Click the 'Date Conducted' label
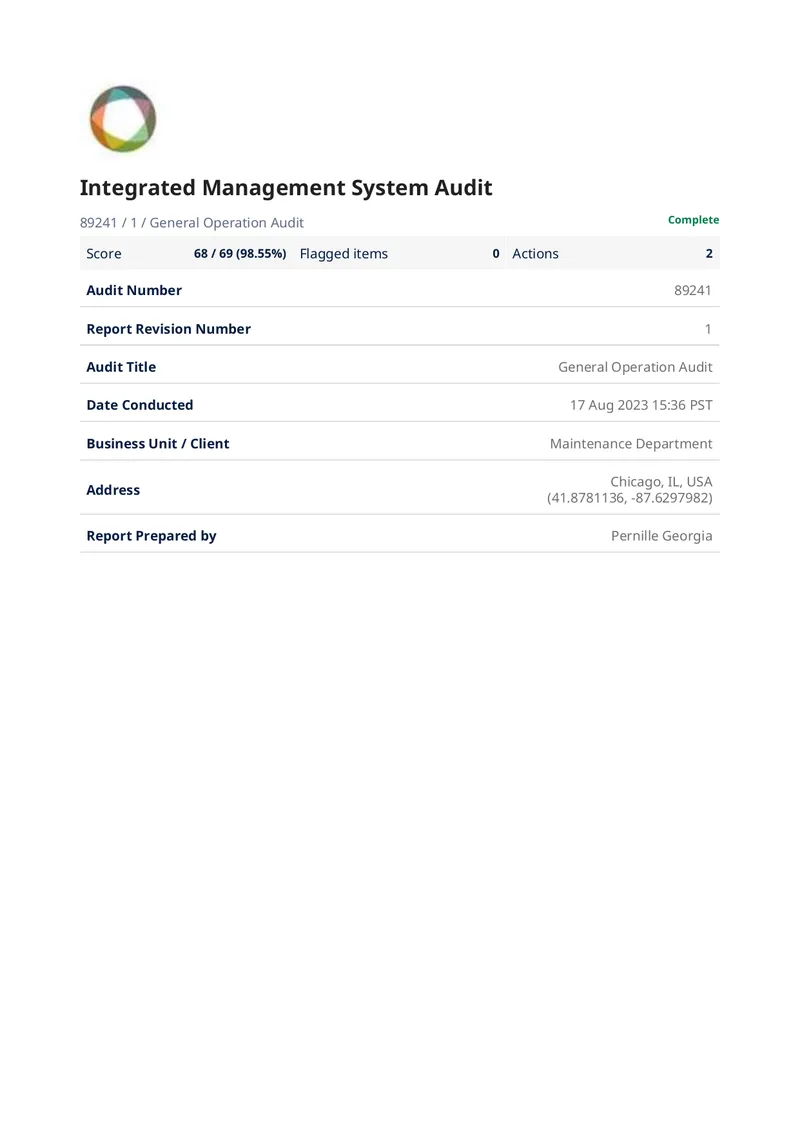The width and height of the screenshot is (800, 1130). pyautogui.click(x=140, y=405)
